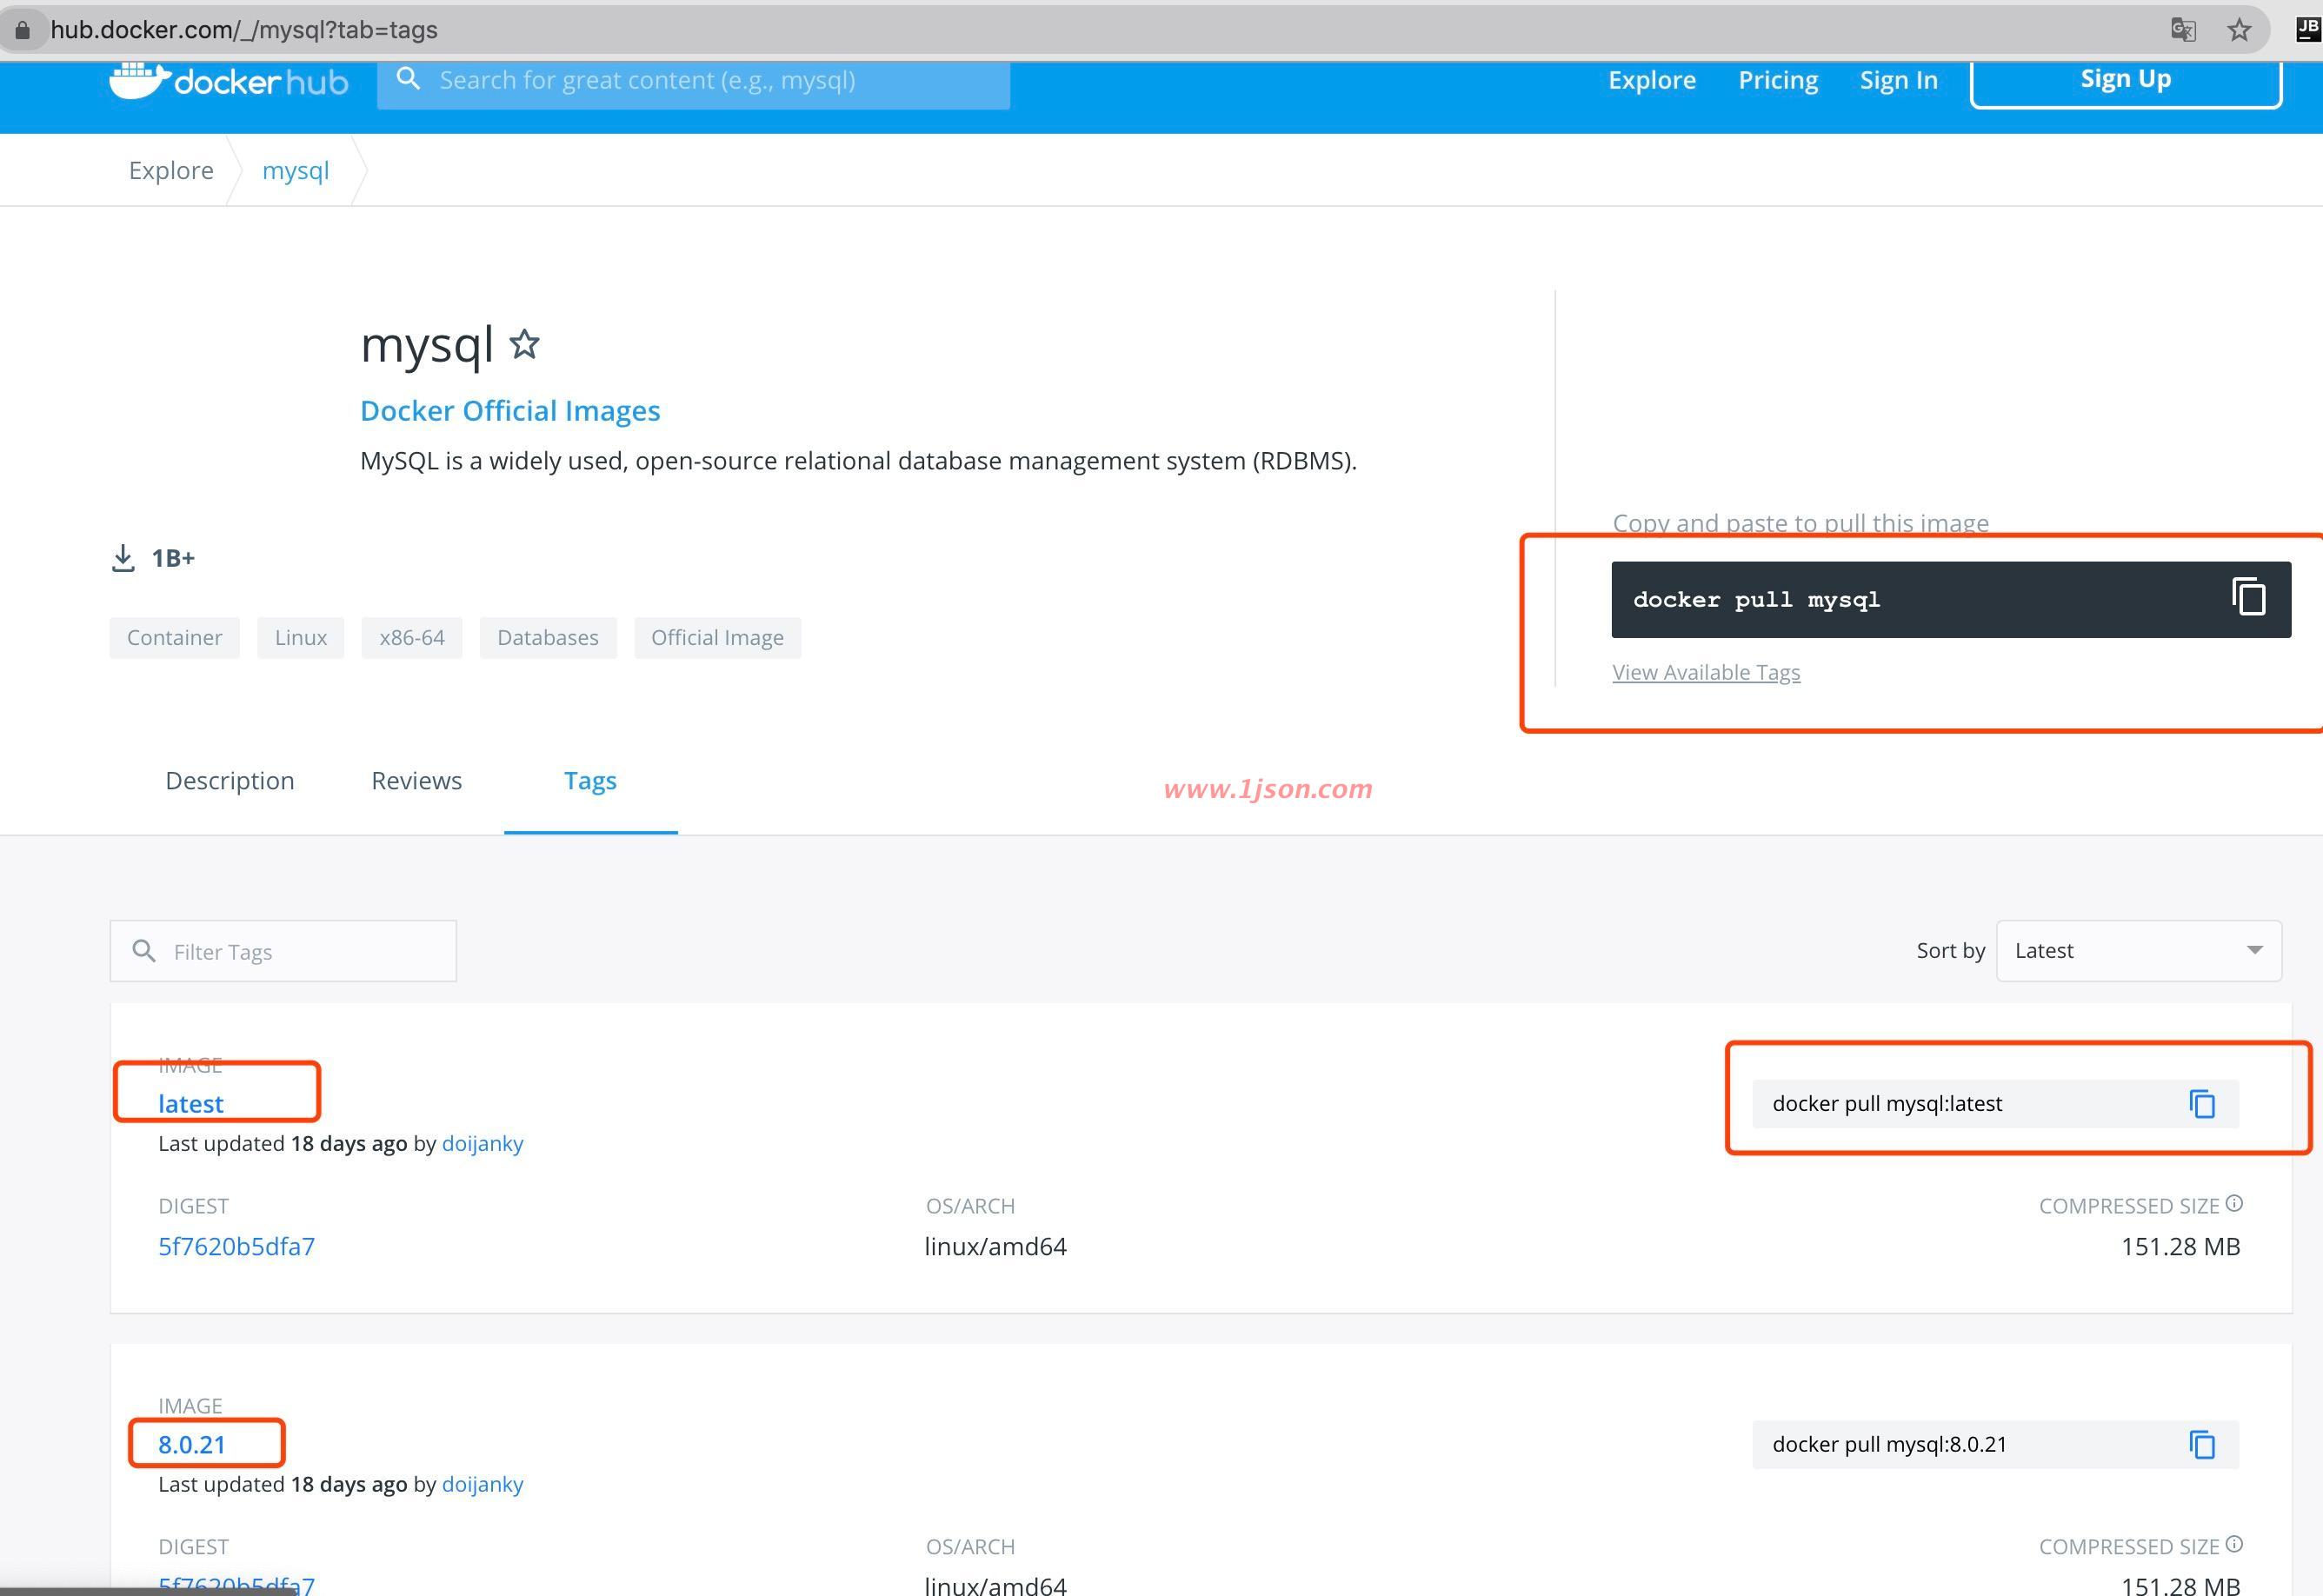Viewport: 2323px width, 1596px height.
Task: Click the Linux tag chip
Action: pyautogui.click(x=301, y=637)
